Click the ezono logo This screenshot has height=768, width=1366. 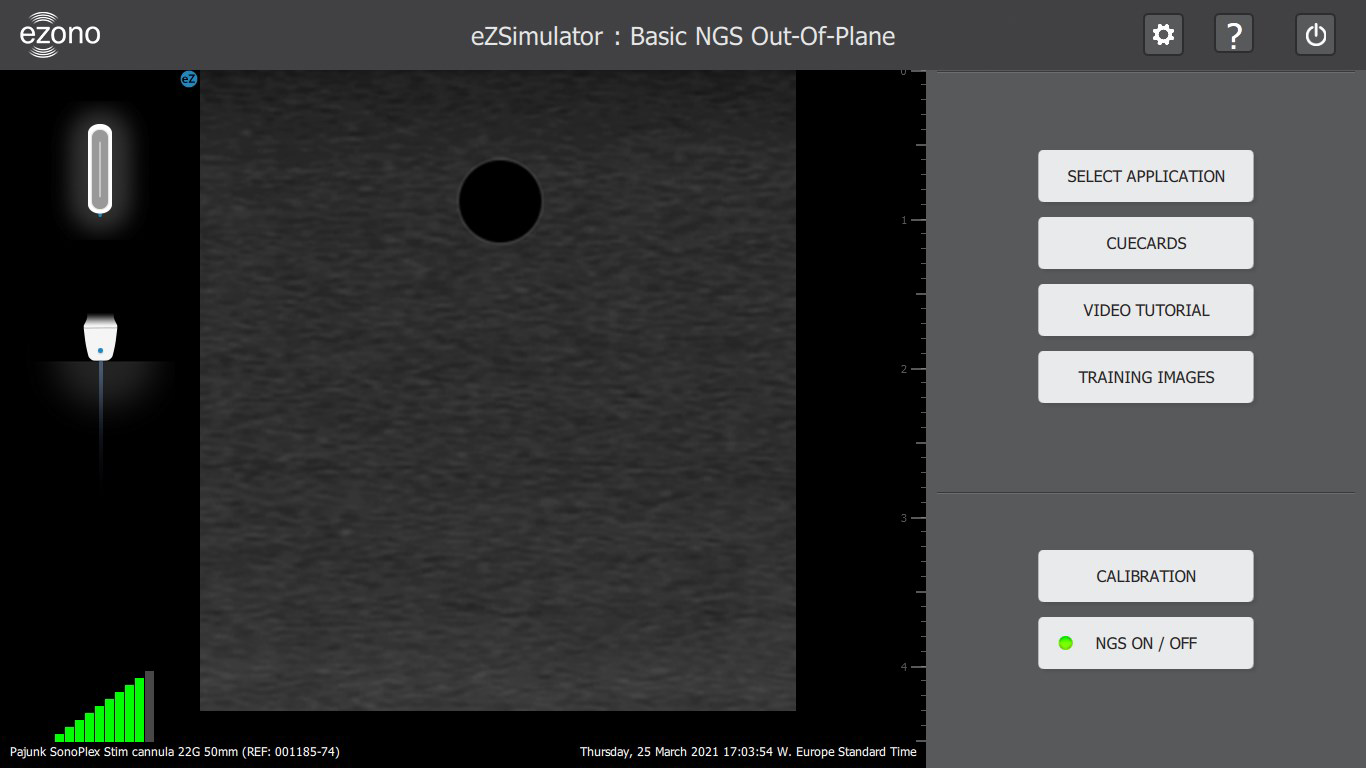click(60, 33)
